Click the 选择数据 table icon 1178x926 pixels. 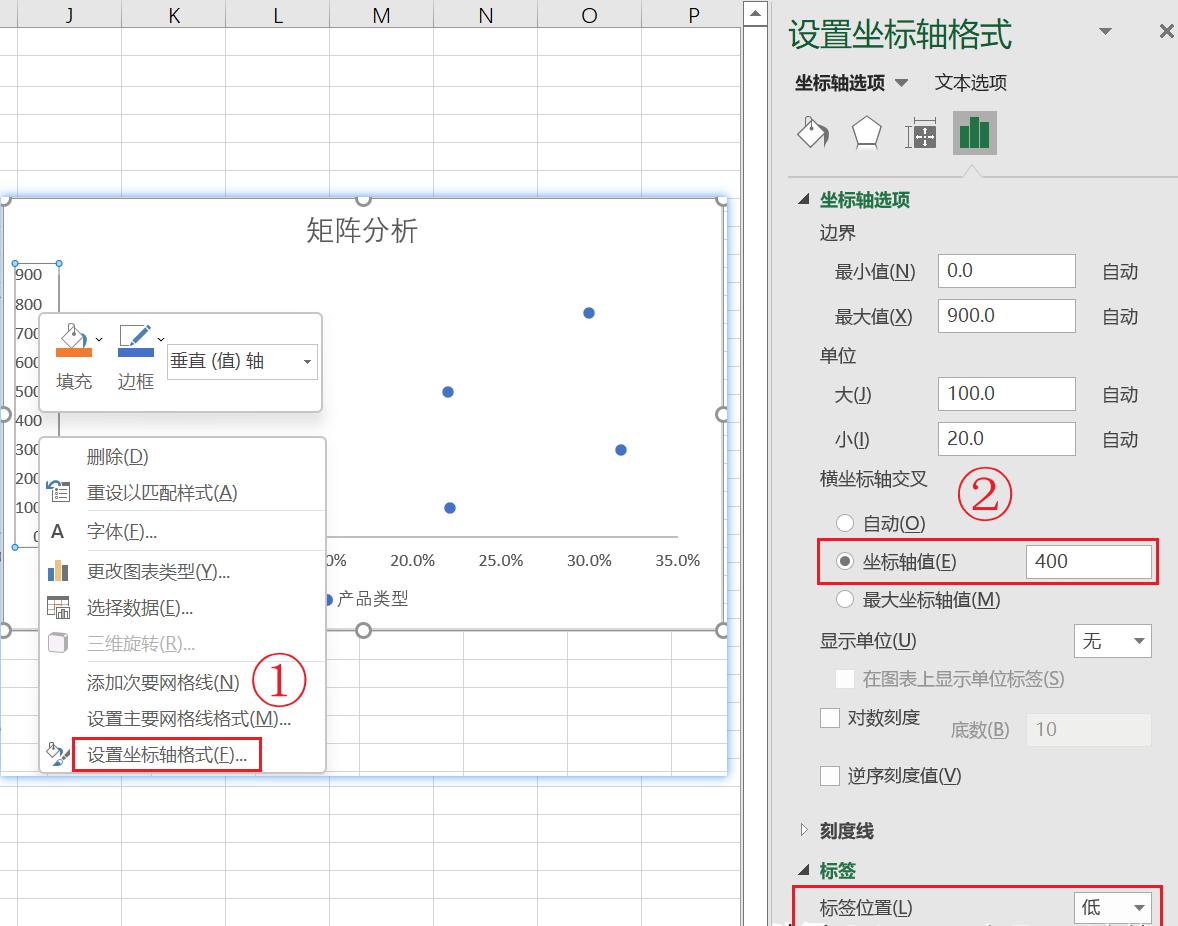59,607
